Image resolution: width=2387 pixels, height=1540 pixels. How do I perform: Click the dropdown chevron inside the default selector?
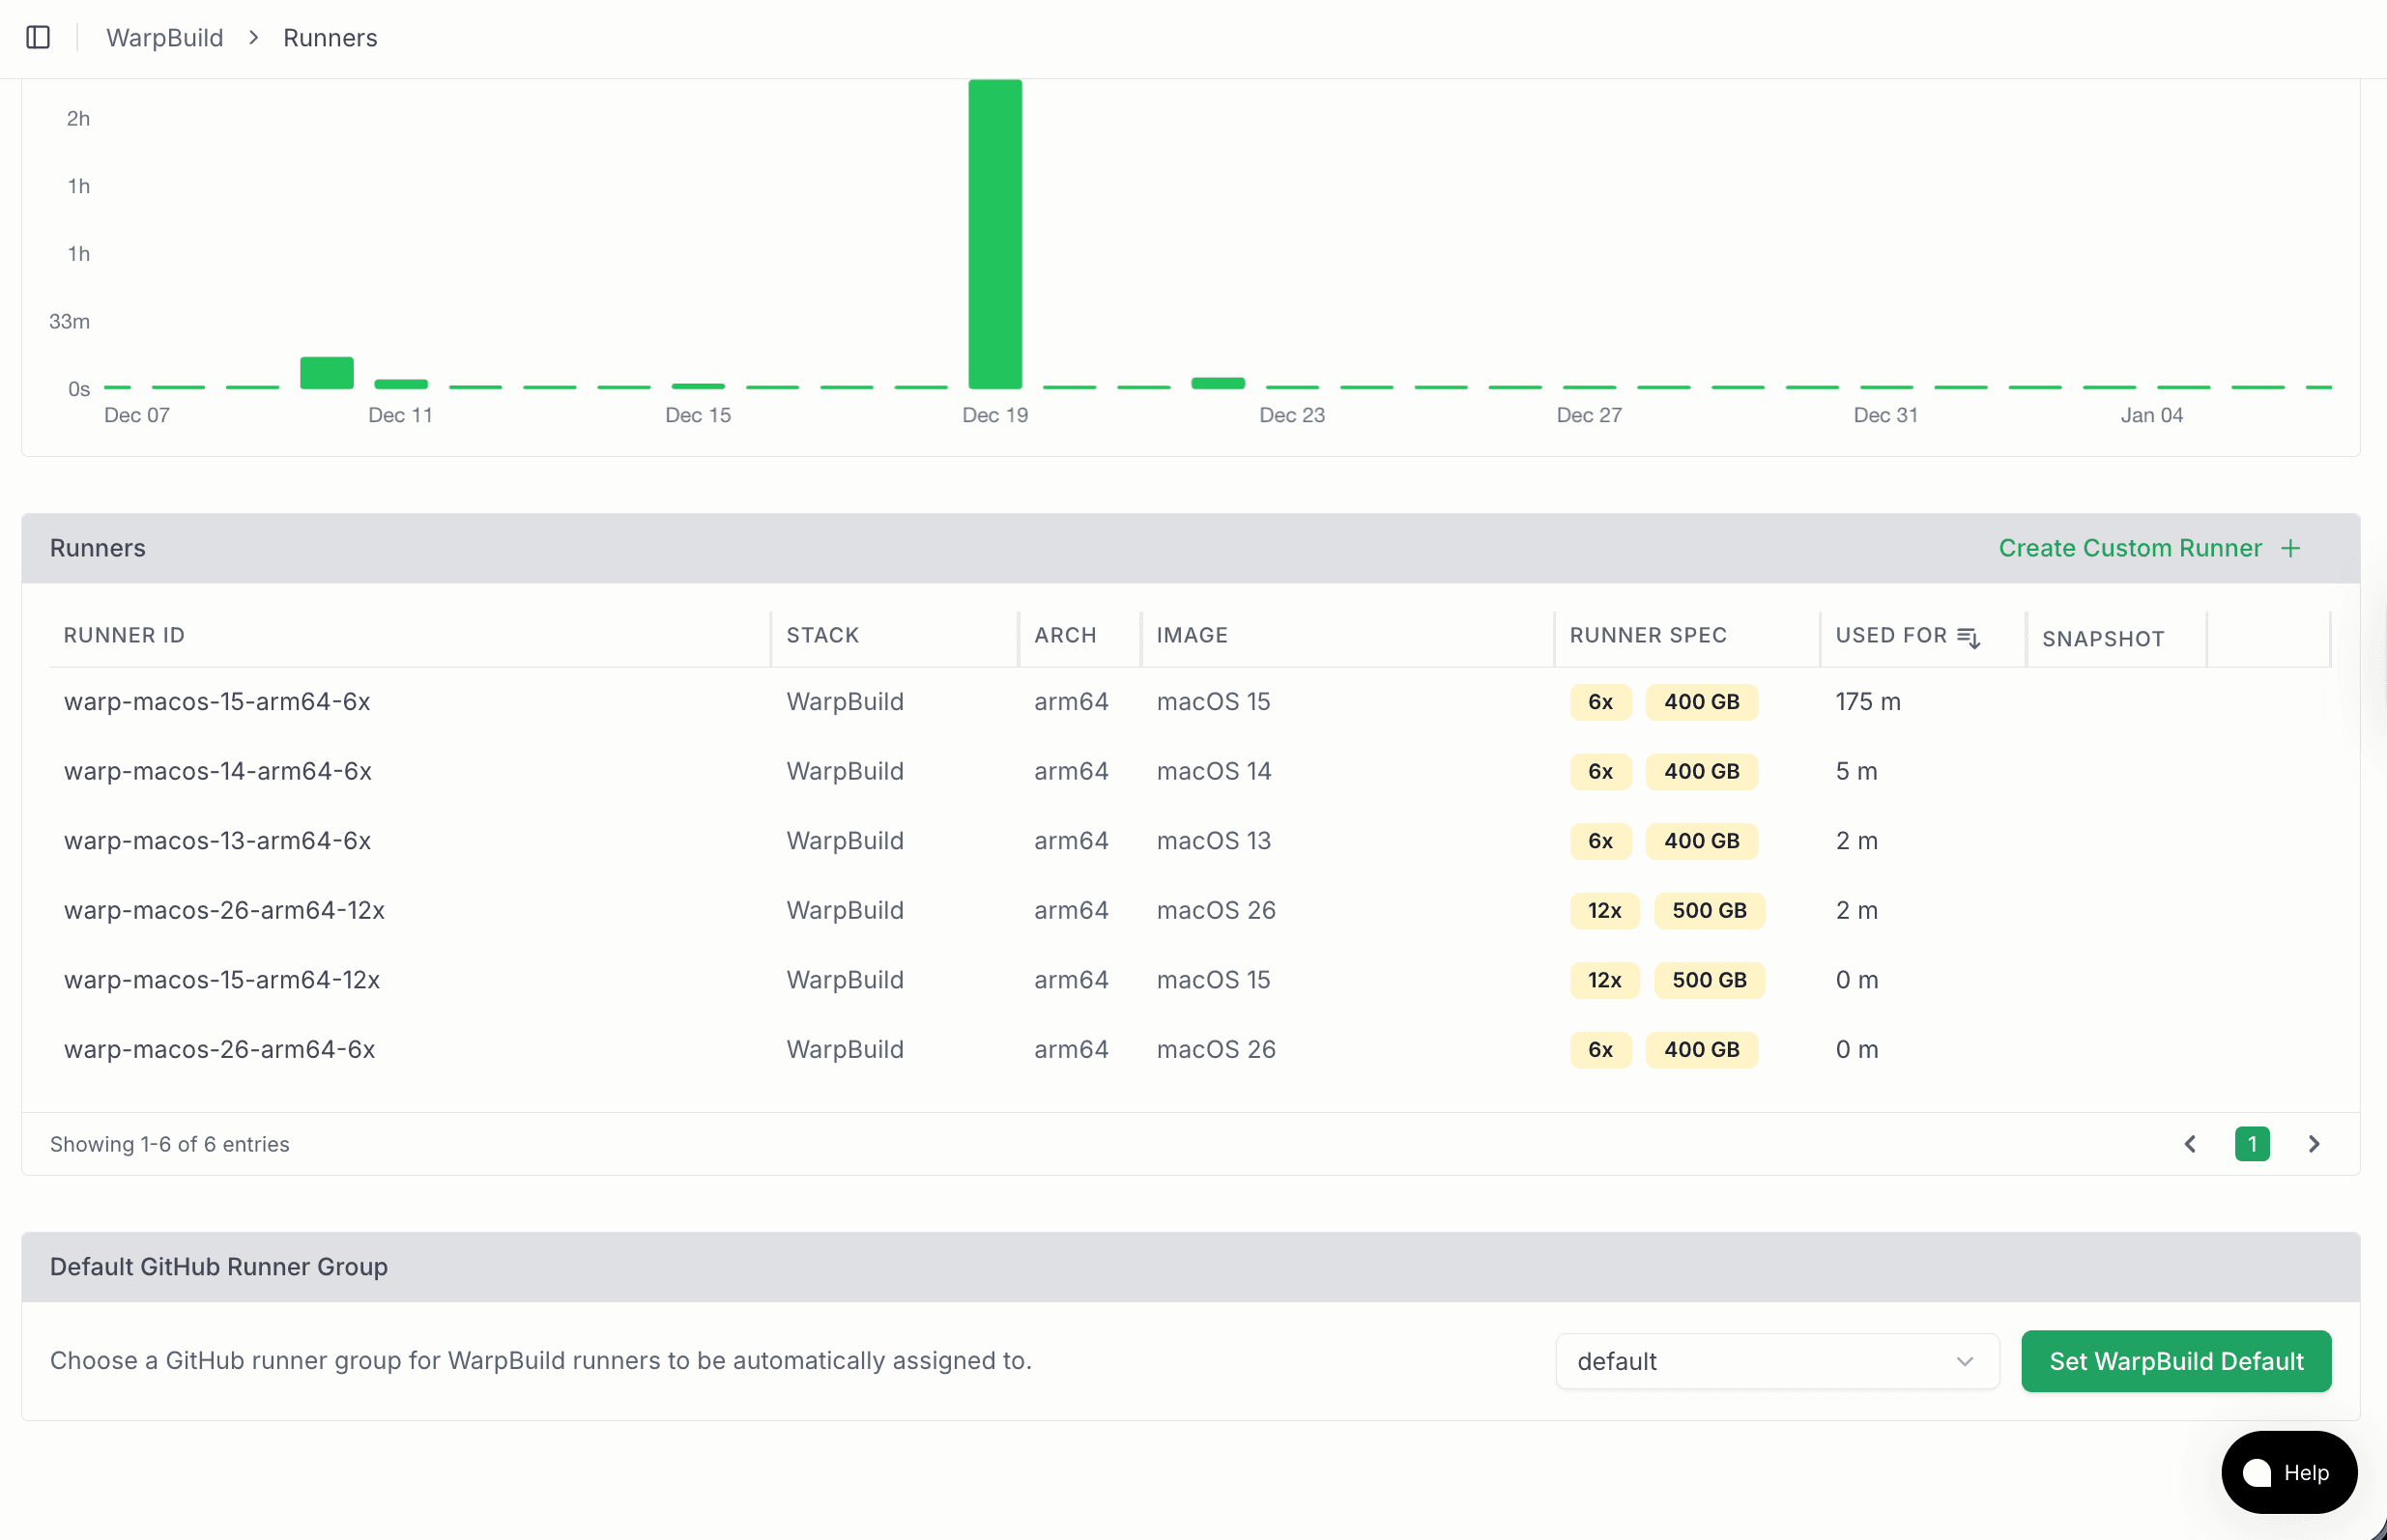[1966, 1361]
